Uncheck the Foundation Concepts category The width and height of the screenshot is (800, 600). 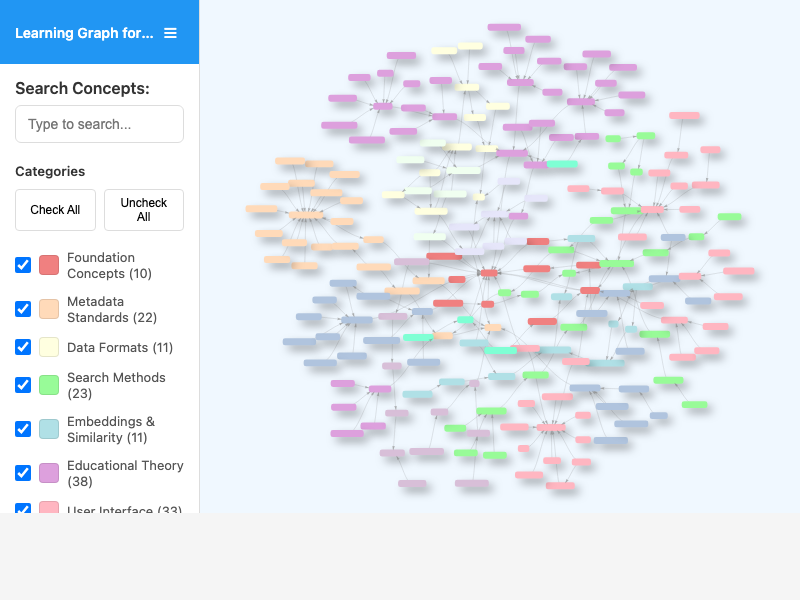(x=23, y=265)
